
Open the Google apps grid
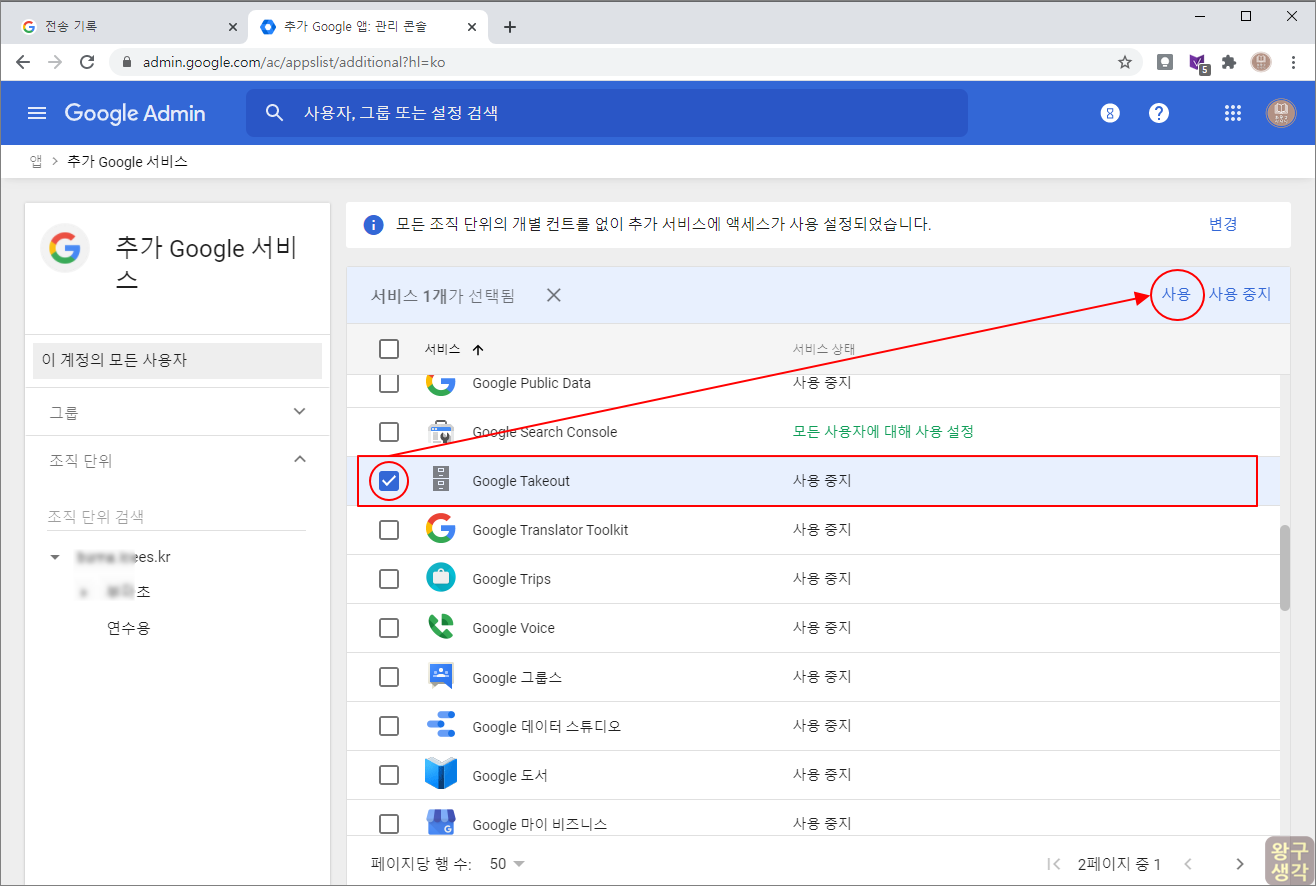[x=1233, y=113]
